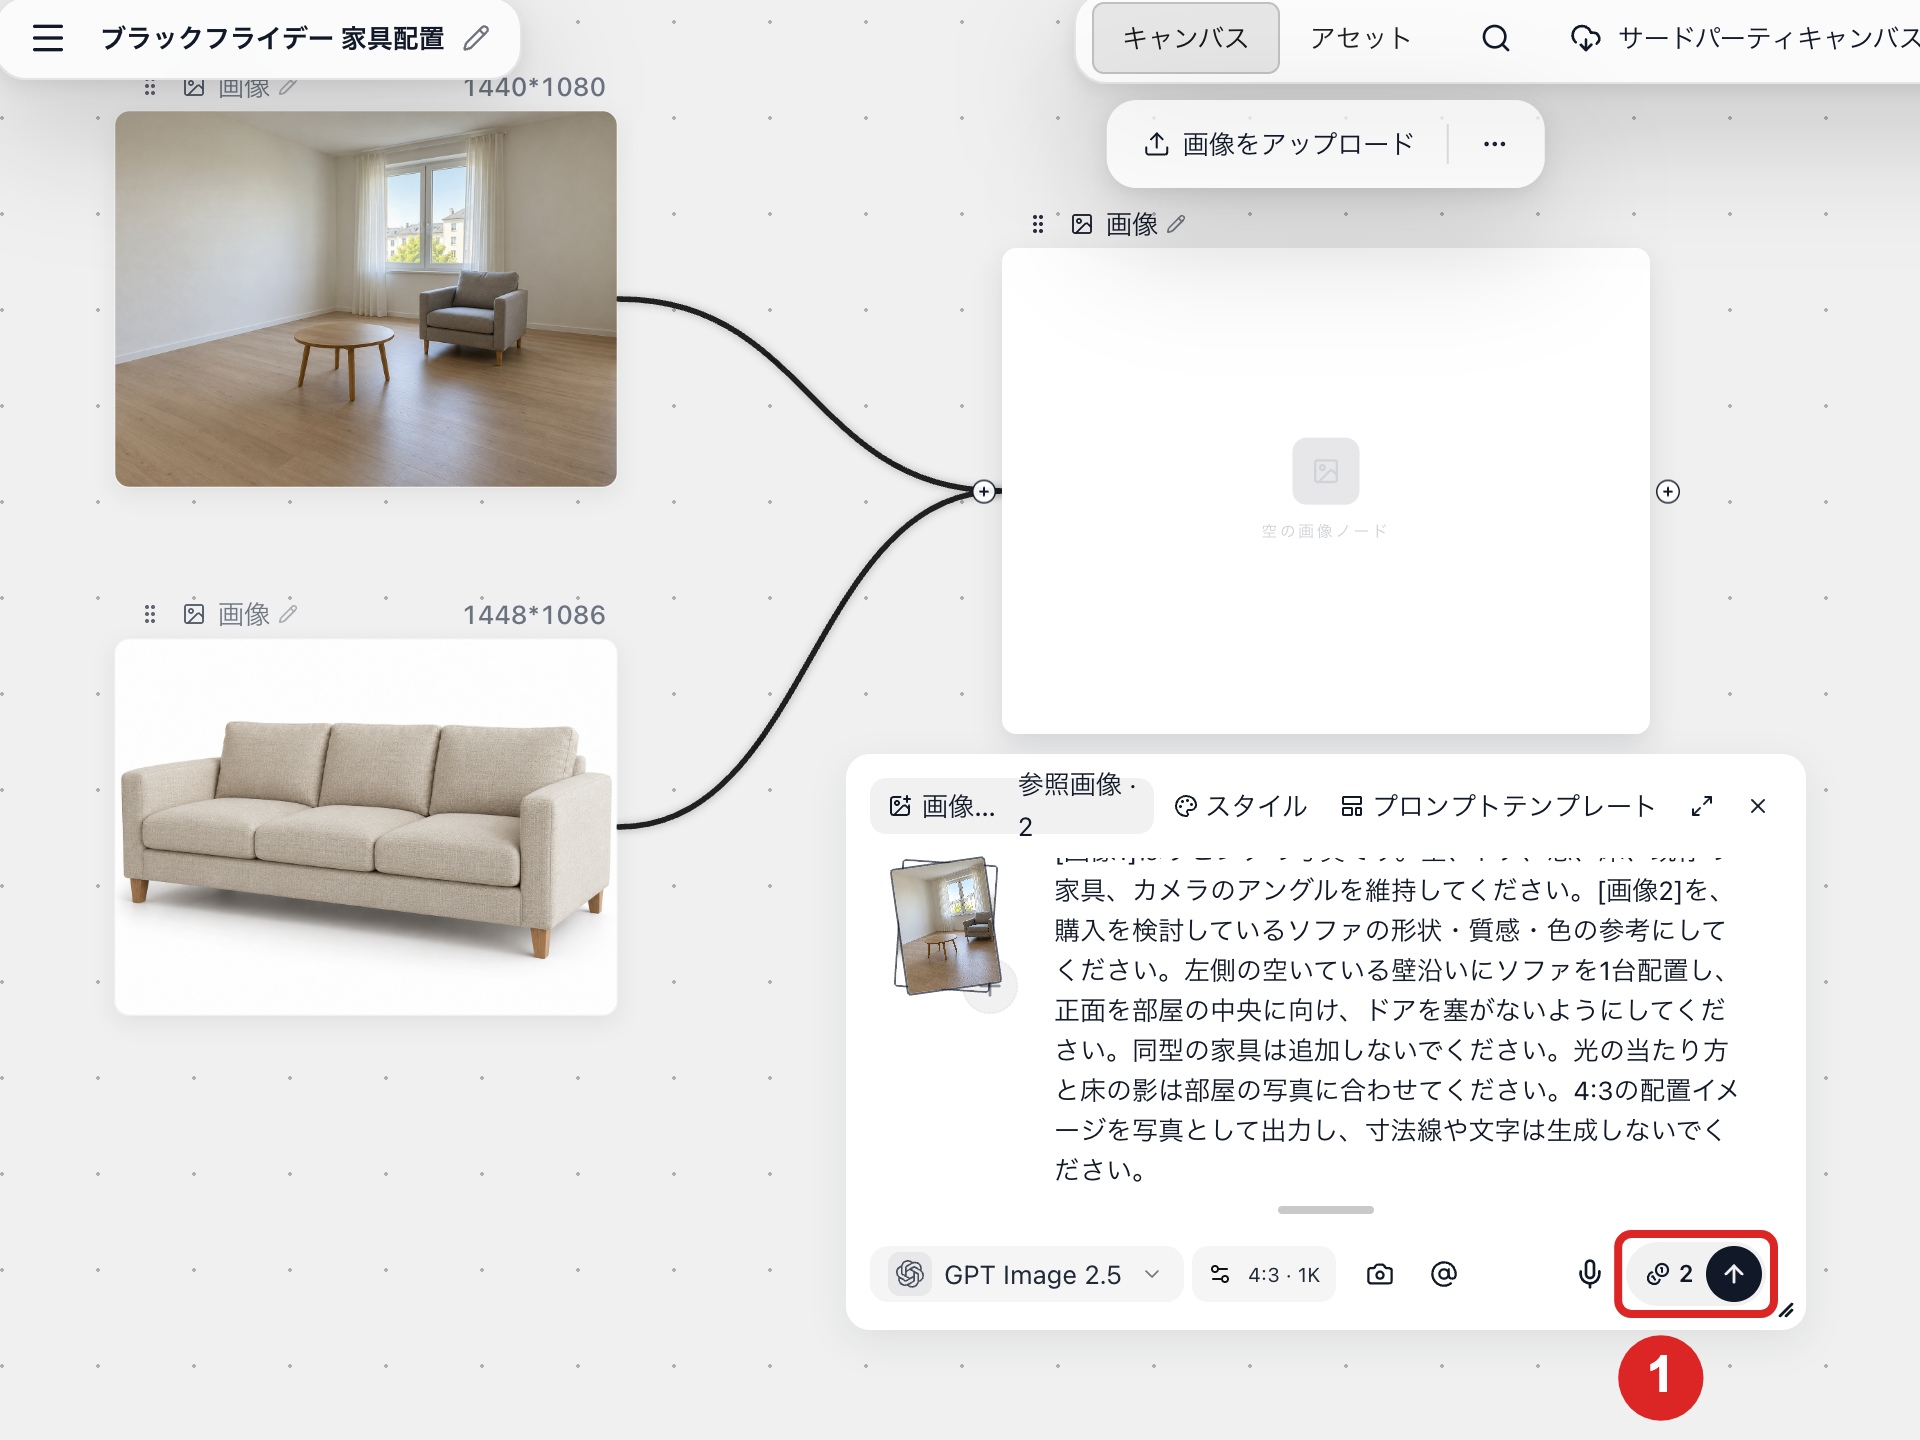
Task: Rename the empty image node via pencil
Action: tap(1177, 224)
